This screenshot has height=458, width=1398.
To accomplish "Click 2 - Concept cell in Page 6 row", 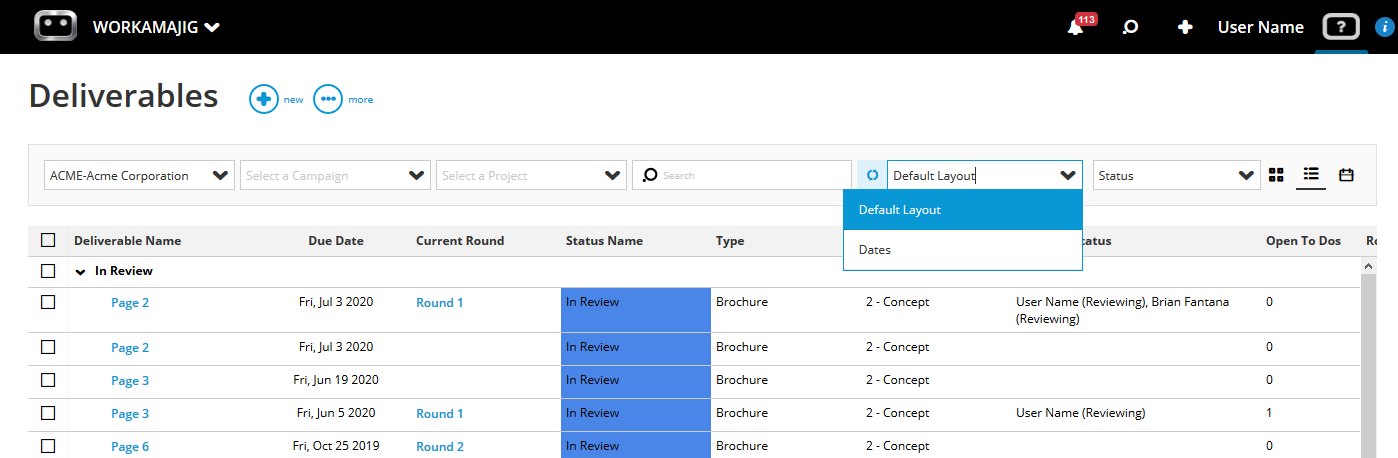I will (897, 446).
